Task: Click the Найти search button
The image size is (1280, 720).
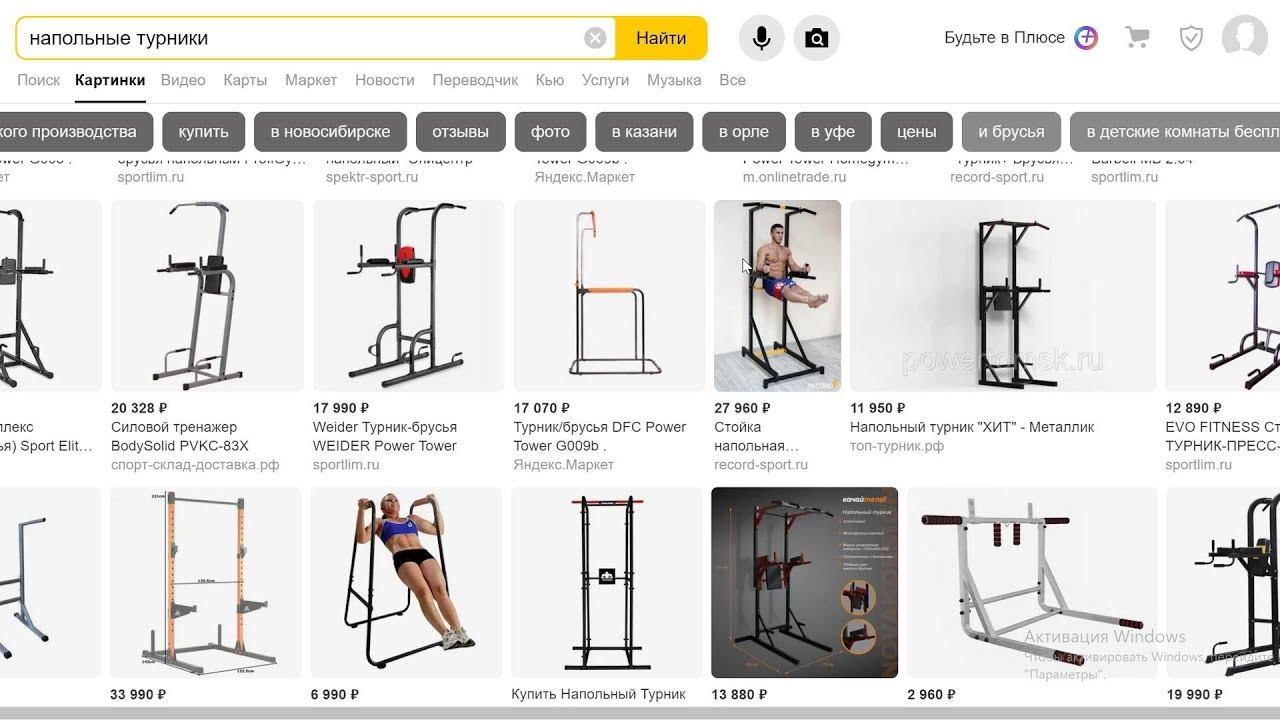Action: [661, 38]
